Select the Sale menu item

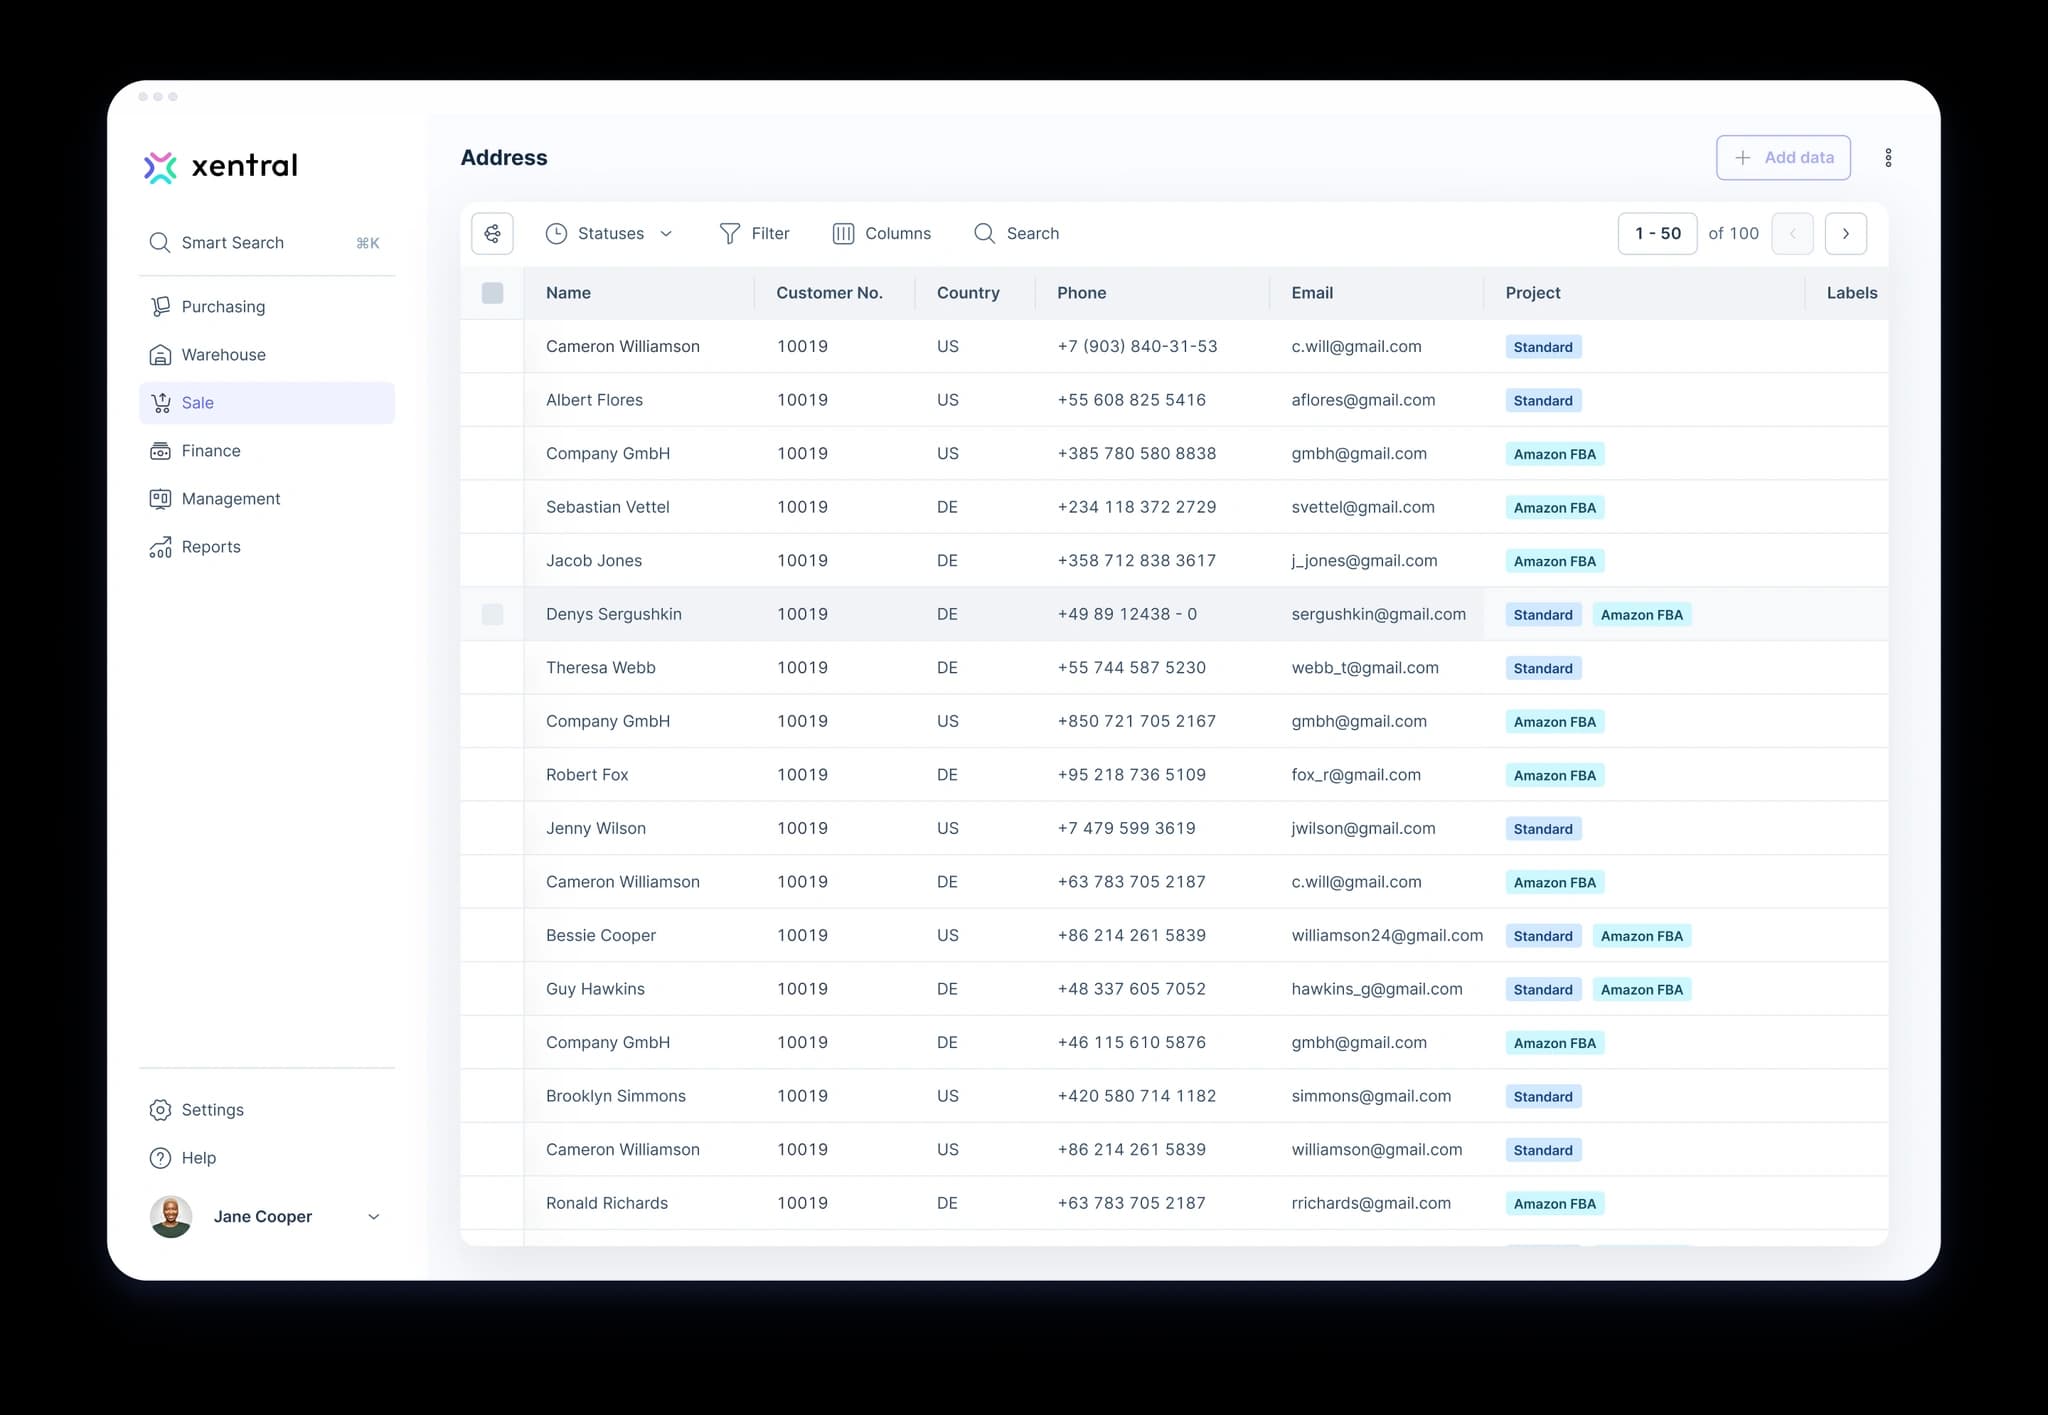pyautogui.click(x=267, y=403)
